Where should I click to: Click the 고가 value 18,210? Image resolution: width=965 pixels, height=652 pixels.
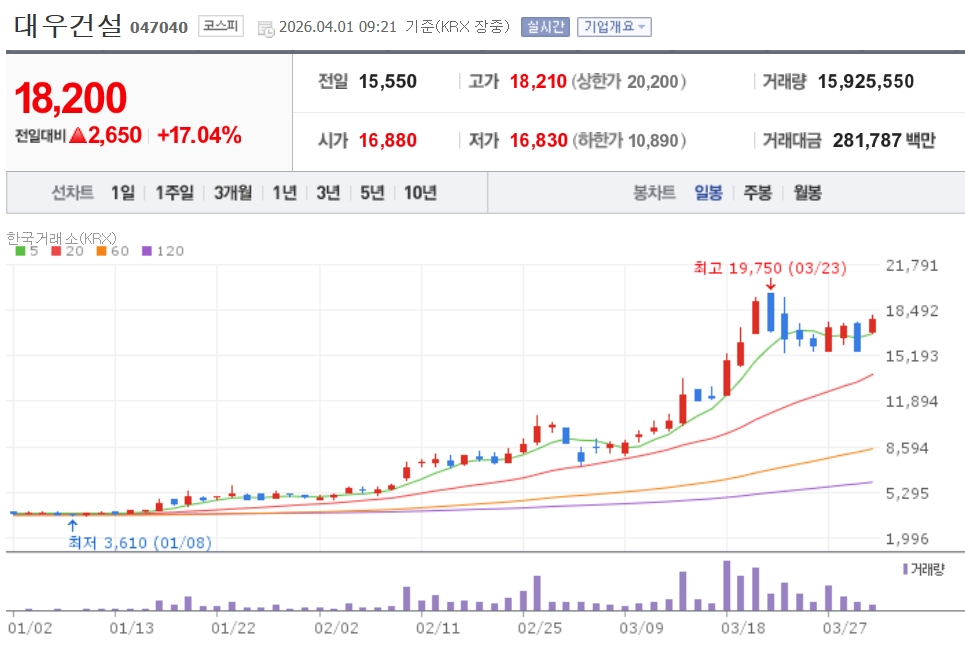coord(538,81)
